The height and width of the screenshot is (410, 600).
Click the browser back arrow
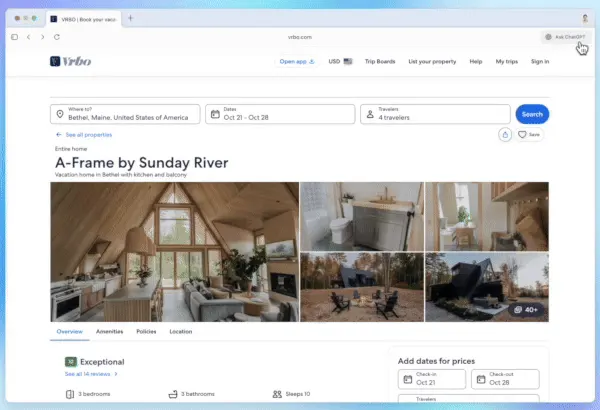(x=29, y=37)
